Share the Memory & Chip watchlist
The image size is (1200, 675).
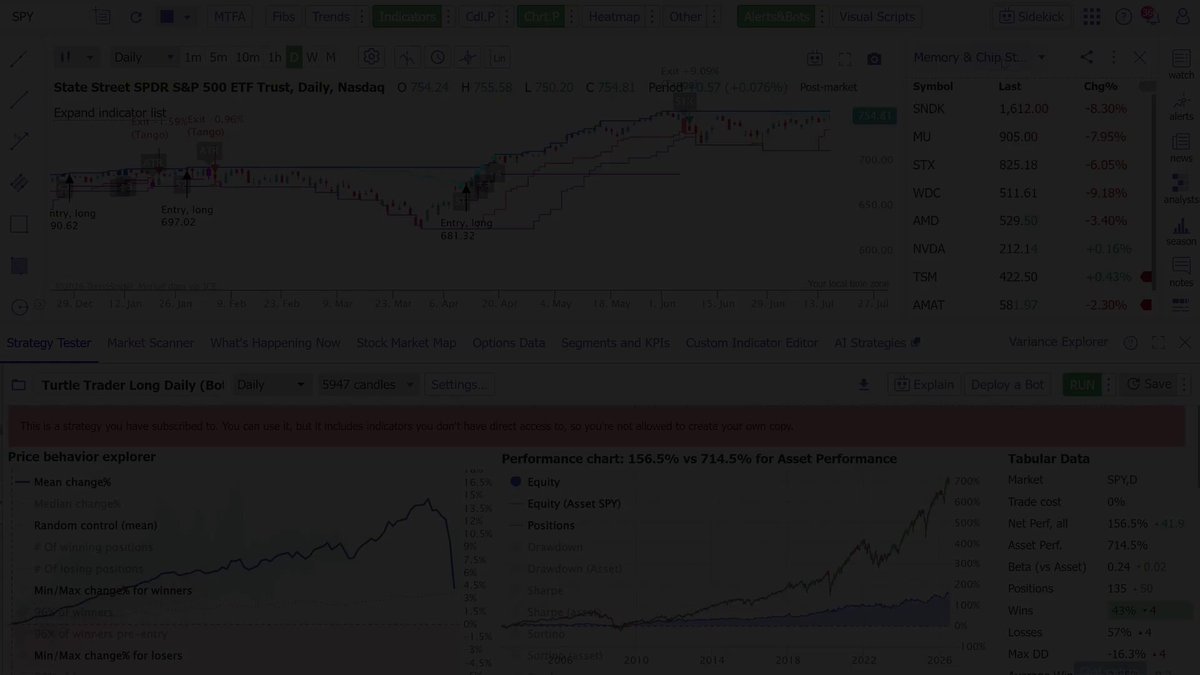pos(1087,58)
